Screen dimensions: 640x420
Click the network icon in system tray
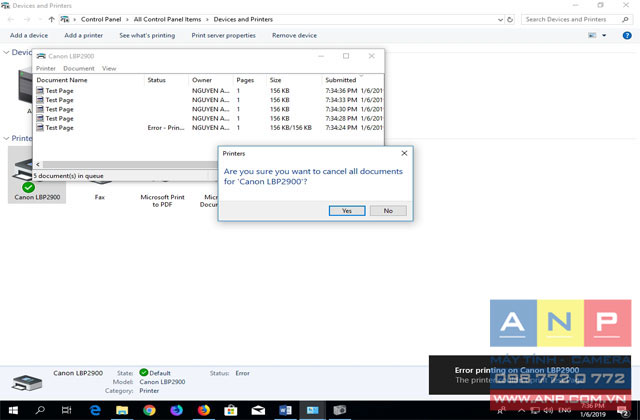(x=535, y=410)
